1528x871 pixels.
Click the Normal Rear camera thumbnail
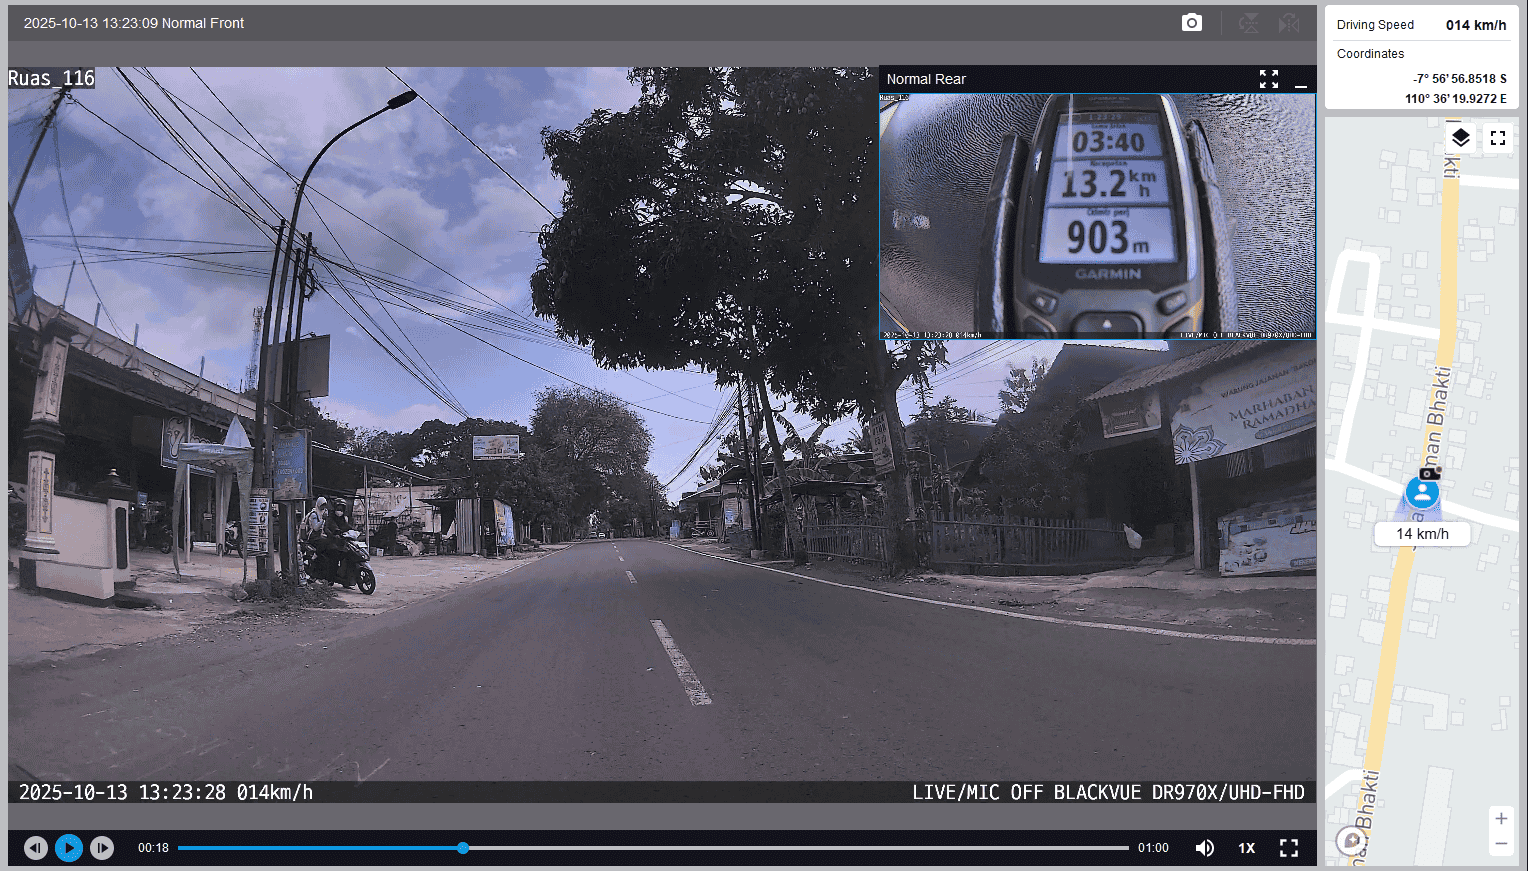click(1097, 216)
